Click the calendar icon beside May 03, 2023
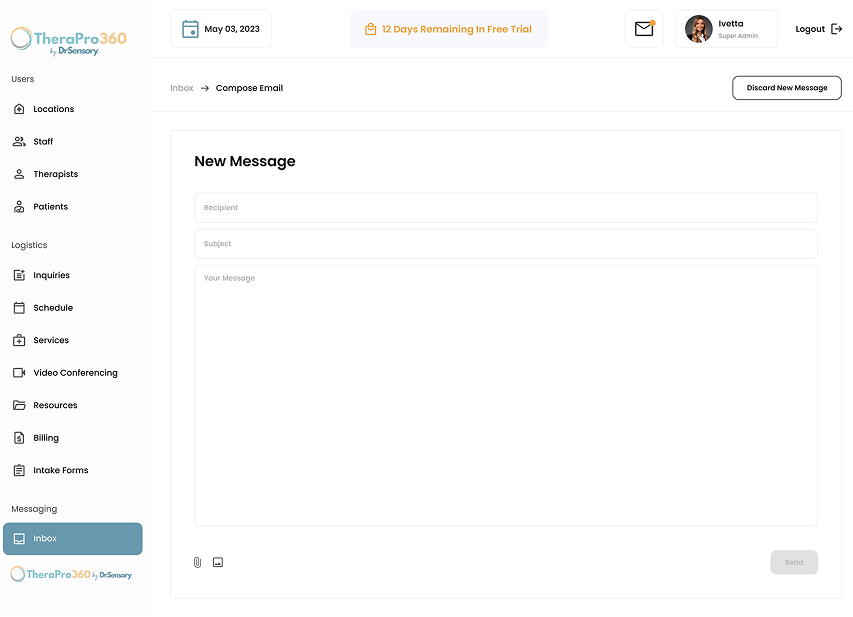The width and height of the screenshot is (853, 617). 190,29
